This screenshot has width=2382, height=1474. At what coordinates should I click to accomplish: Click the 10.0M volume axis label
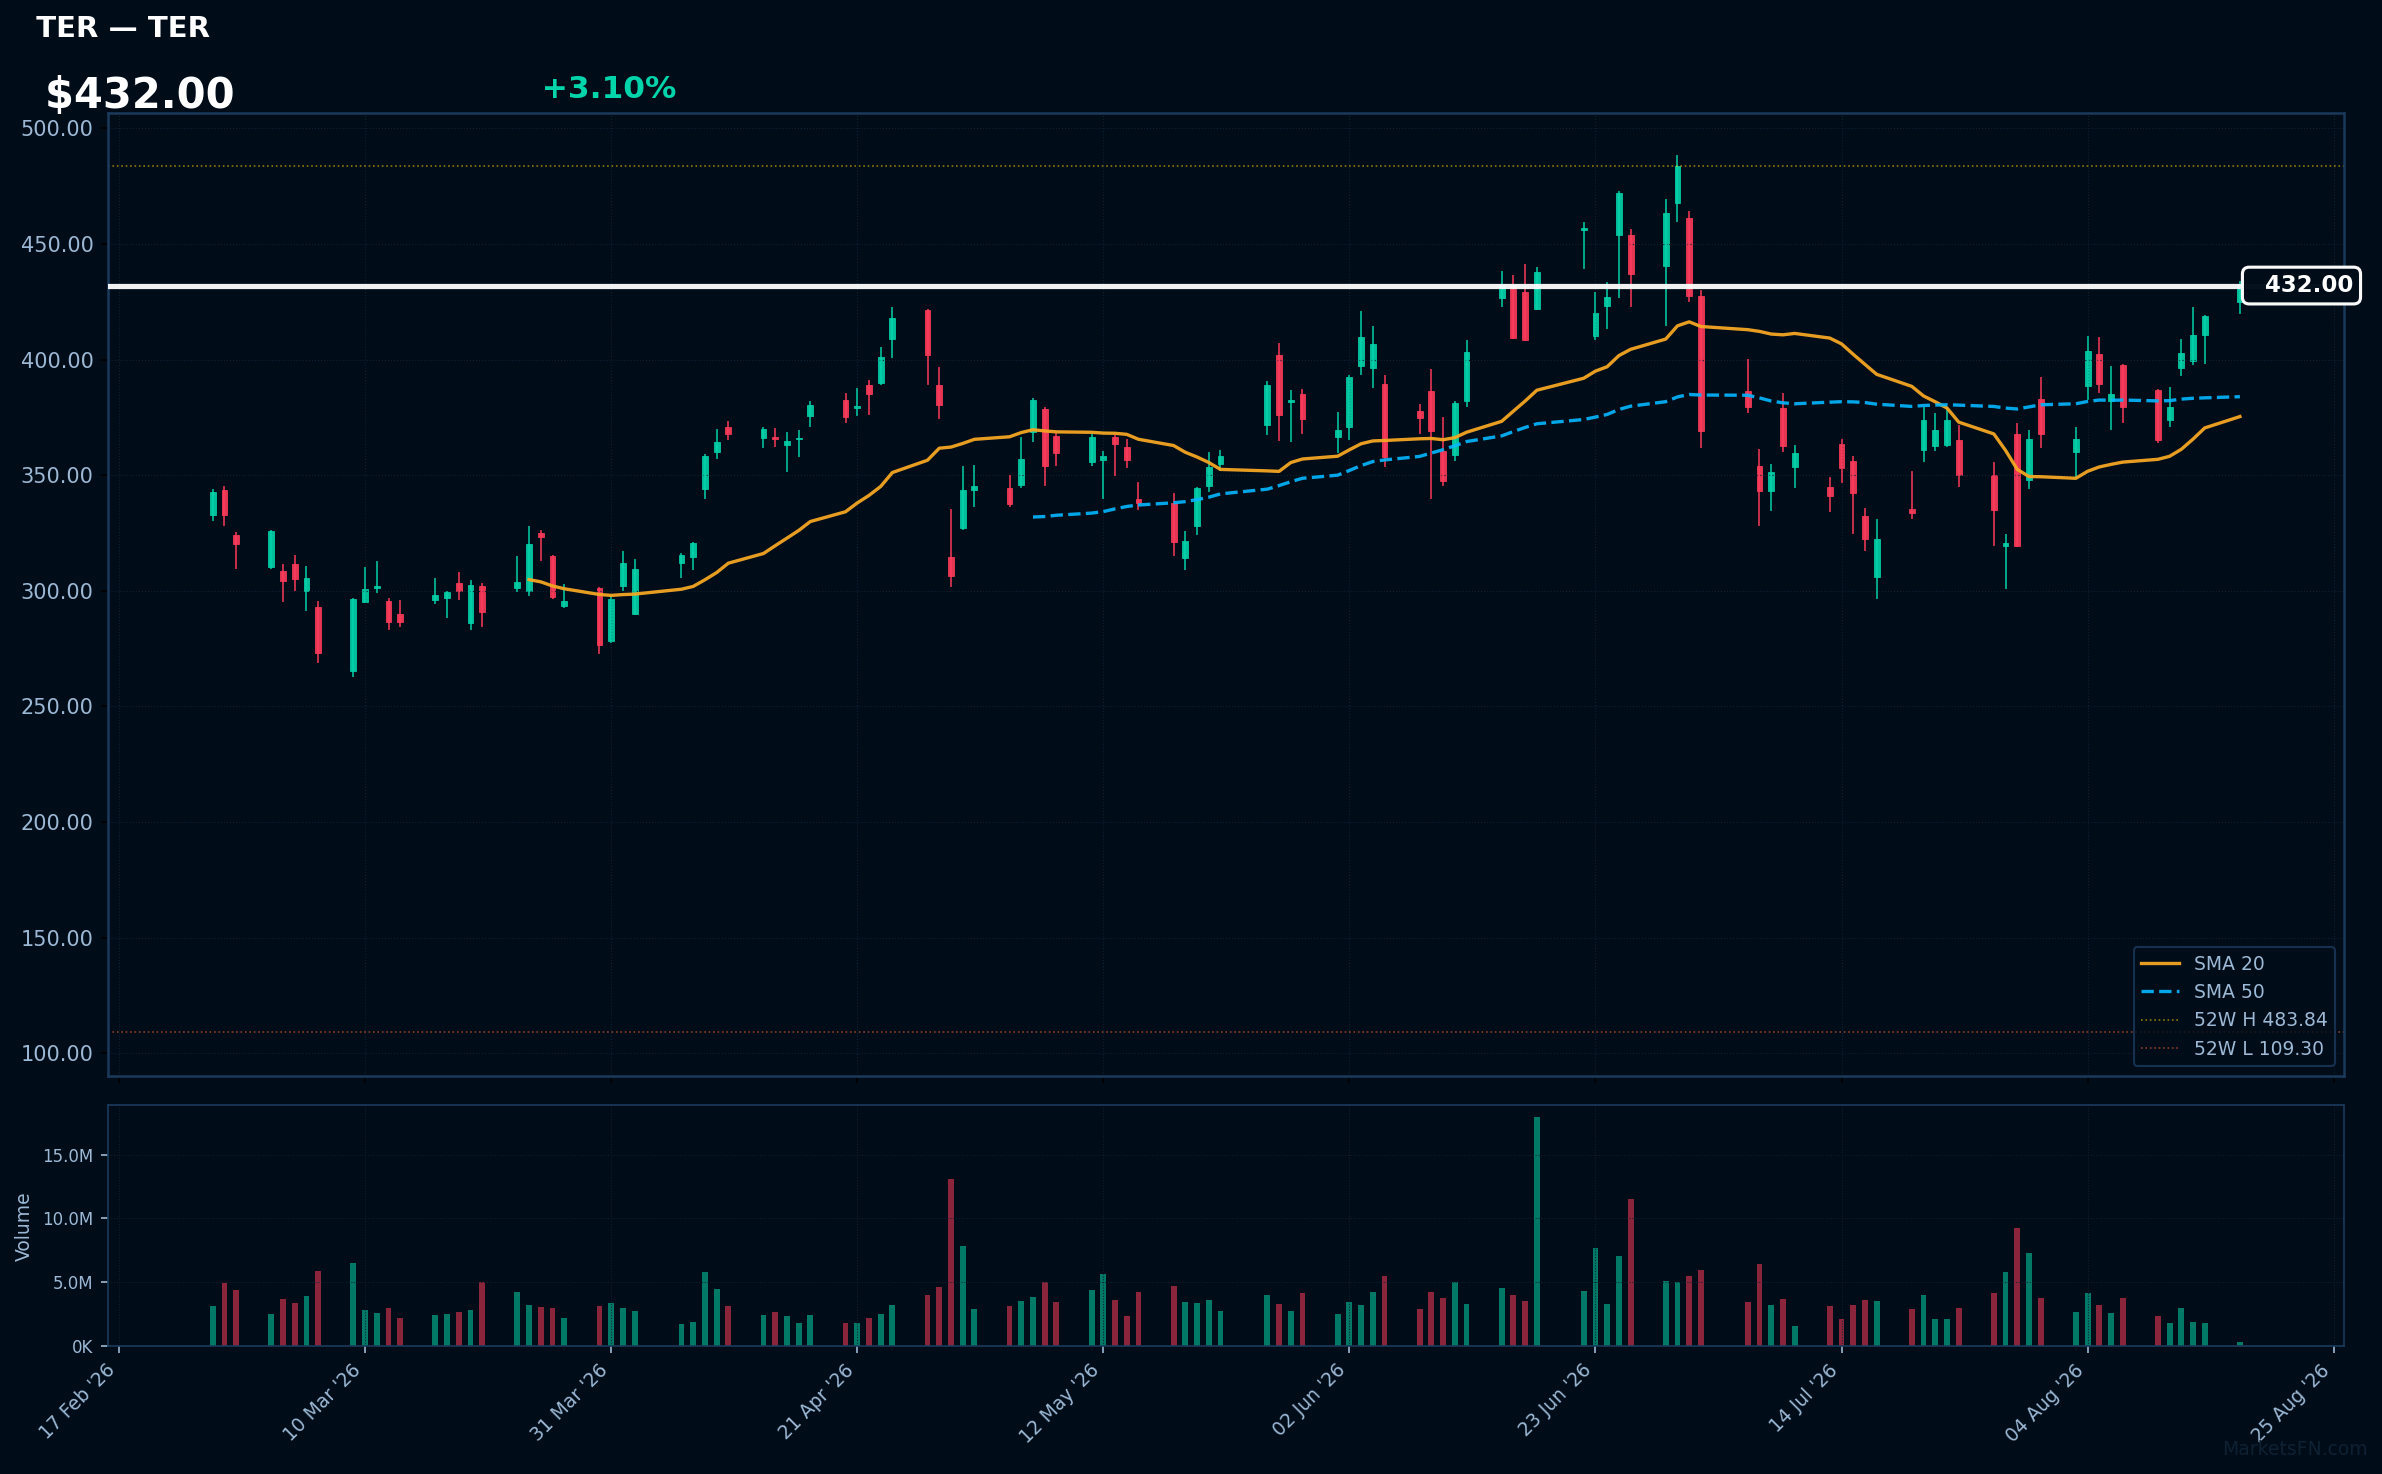(x=68, y=1219)
